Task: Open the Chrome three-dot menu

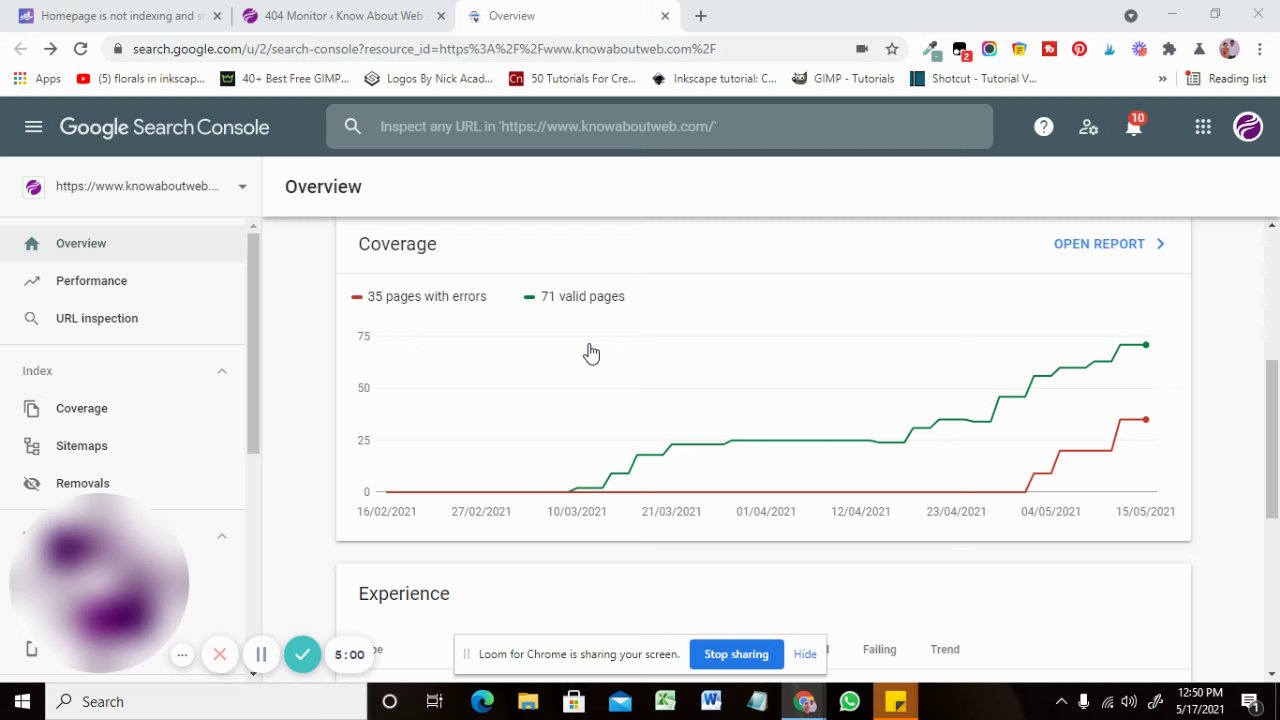Action: pyautogui.click(x=1259, y=48)
